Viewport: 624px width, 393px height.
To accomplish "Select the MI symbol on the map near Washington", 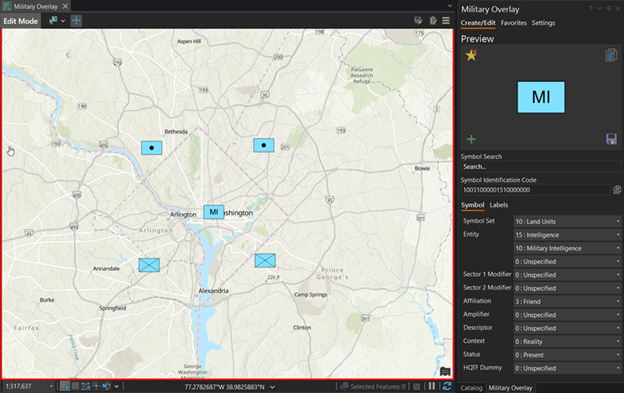I will pos(214,212).
